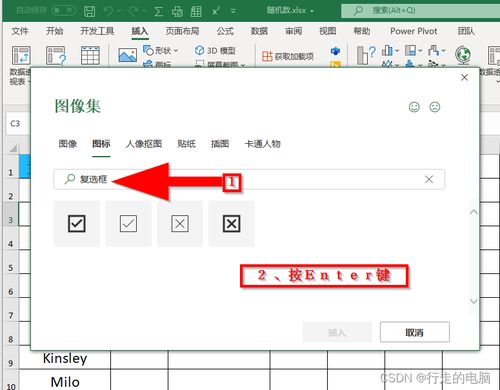
Task: Clear the search text with the X
Action: coord(429,179)
